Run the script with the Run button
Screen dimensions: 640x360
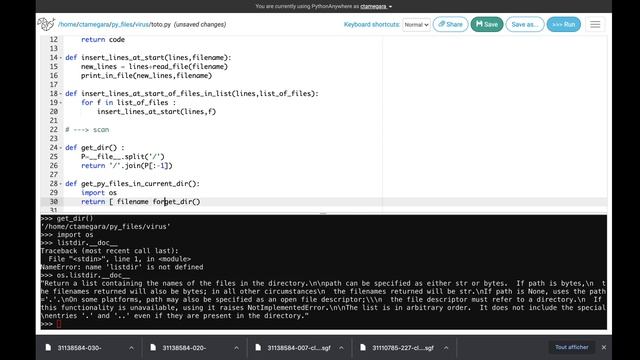563,24
